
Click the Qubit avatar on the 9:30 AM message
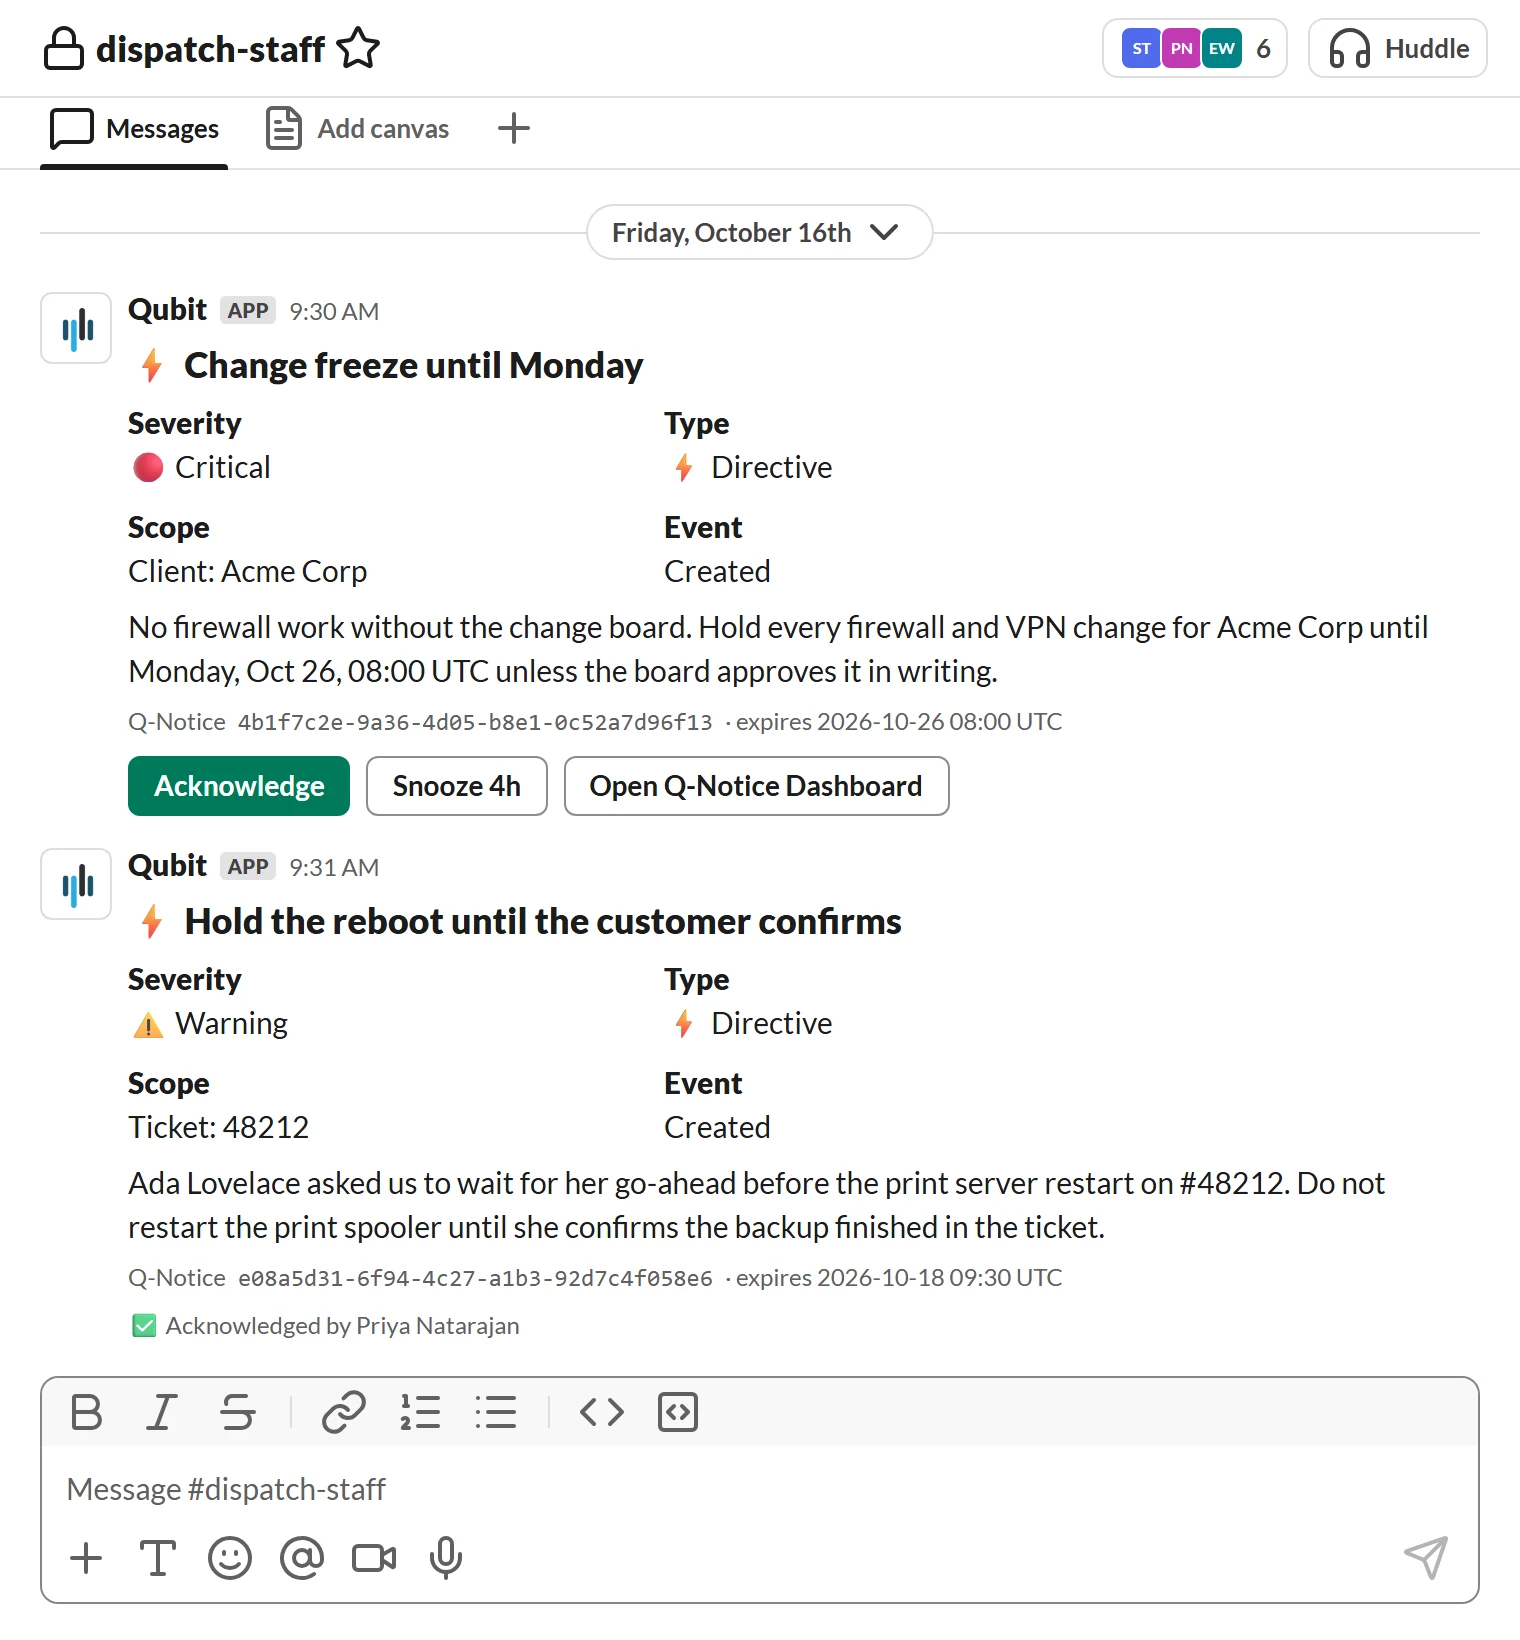[x=76, y=328]
